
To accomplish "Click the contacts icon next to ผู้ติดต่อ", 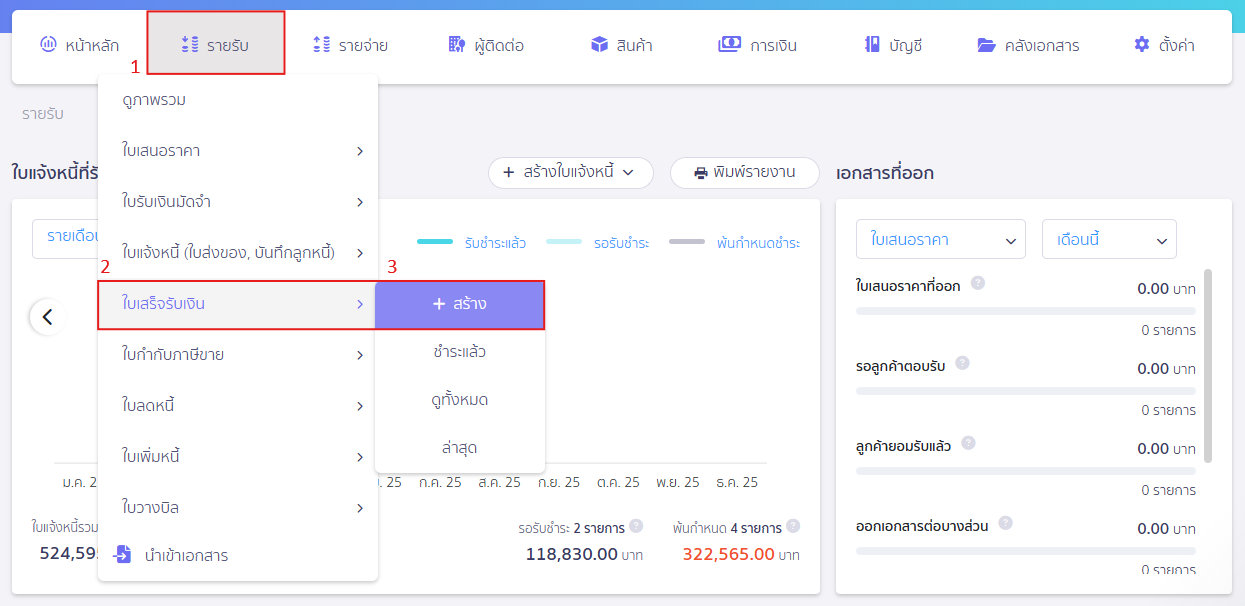I will 457,45.
